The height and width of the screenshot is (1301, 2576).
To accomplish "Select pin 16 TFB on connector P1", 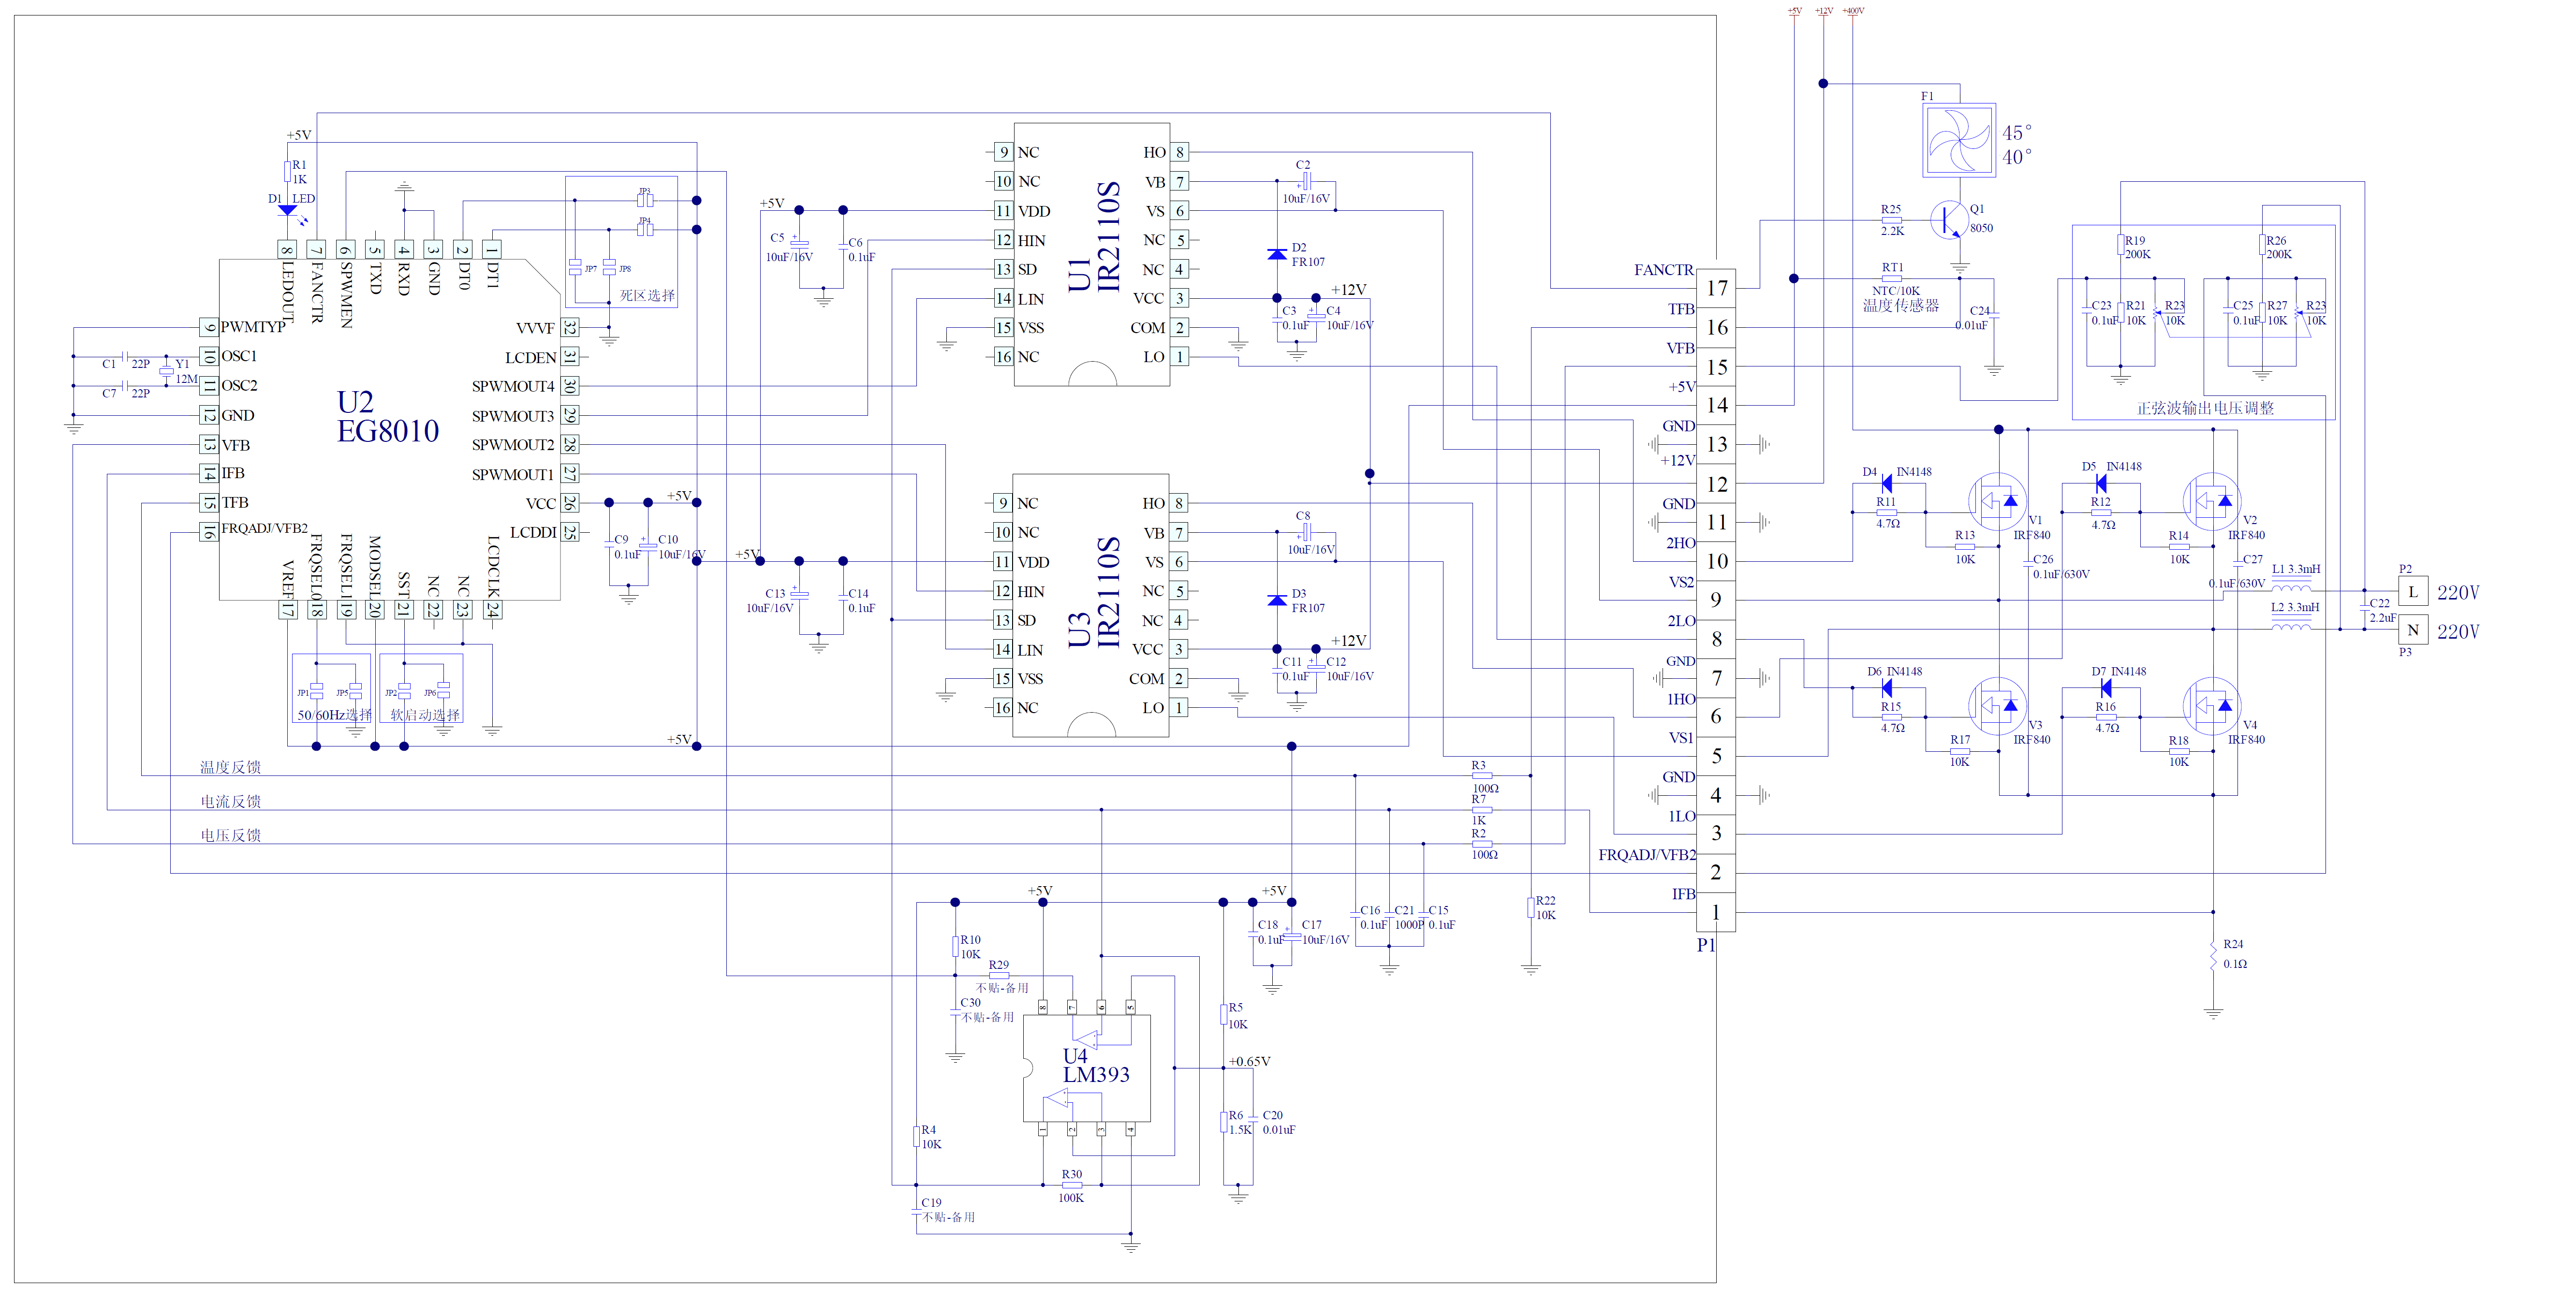I will [x=1716, y=327].
